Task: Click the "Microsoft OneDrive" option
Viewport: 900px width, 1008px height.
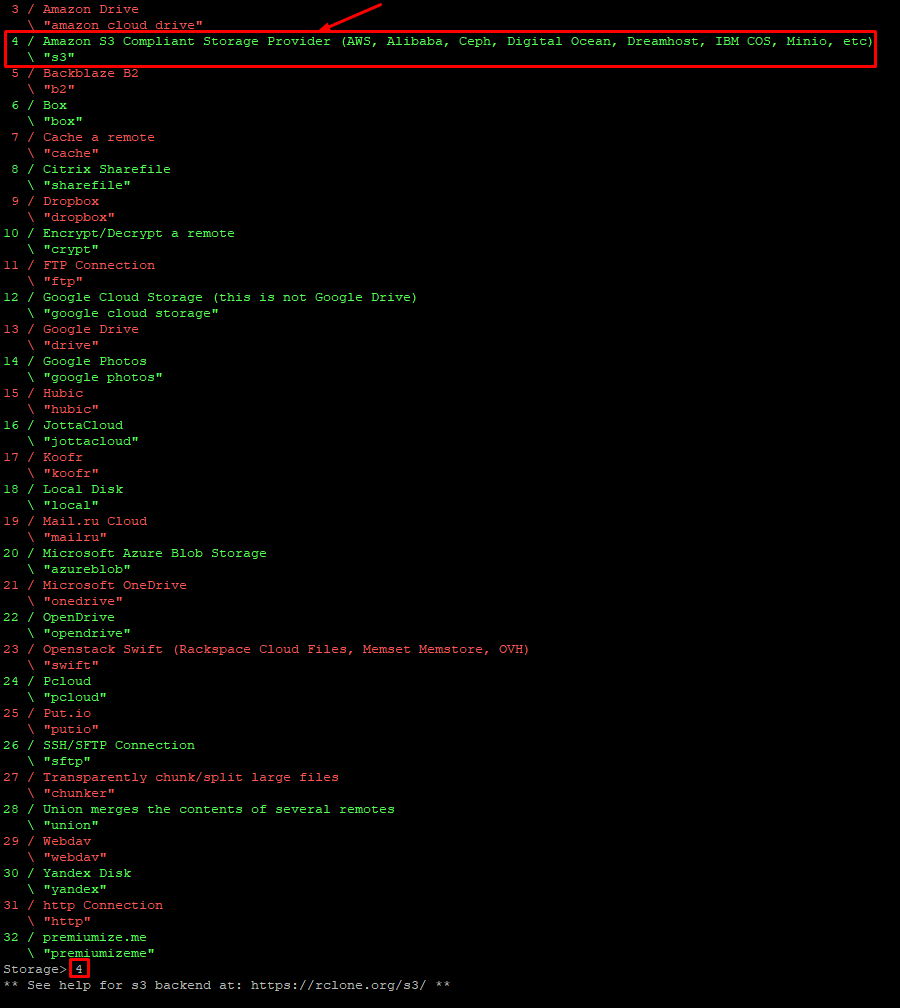Action: [x=114, y=586]
